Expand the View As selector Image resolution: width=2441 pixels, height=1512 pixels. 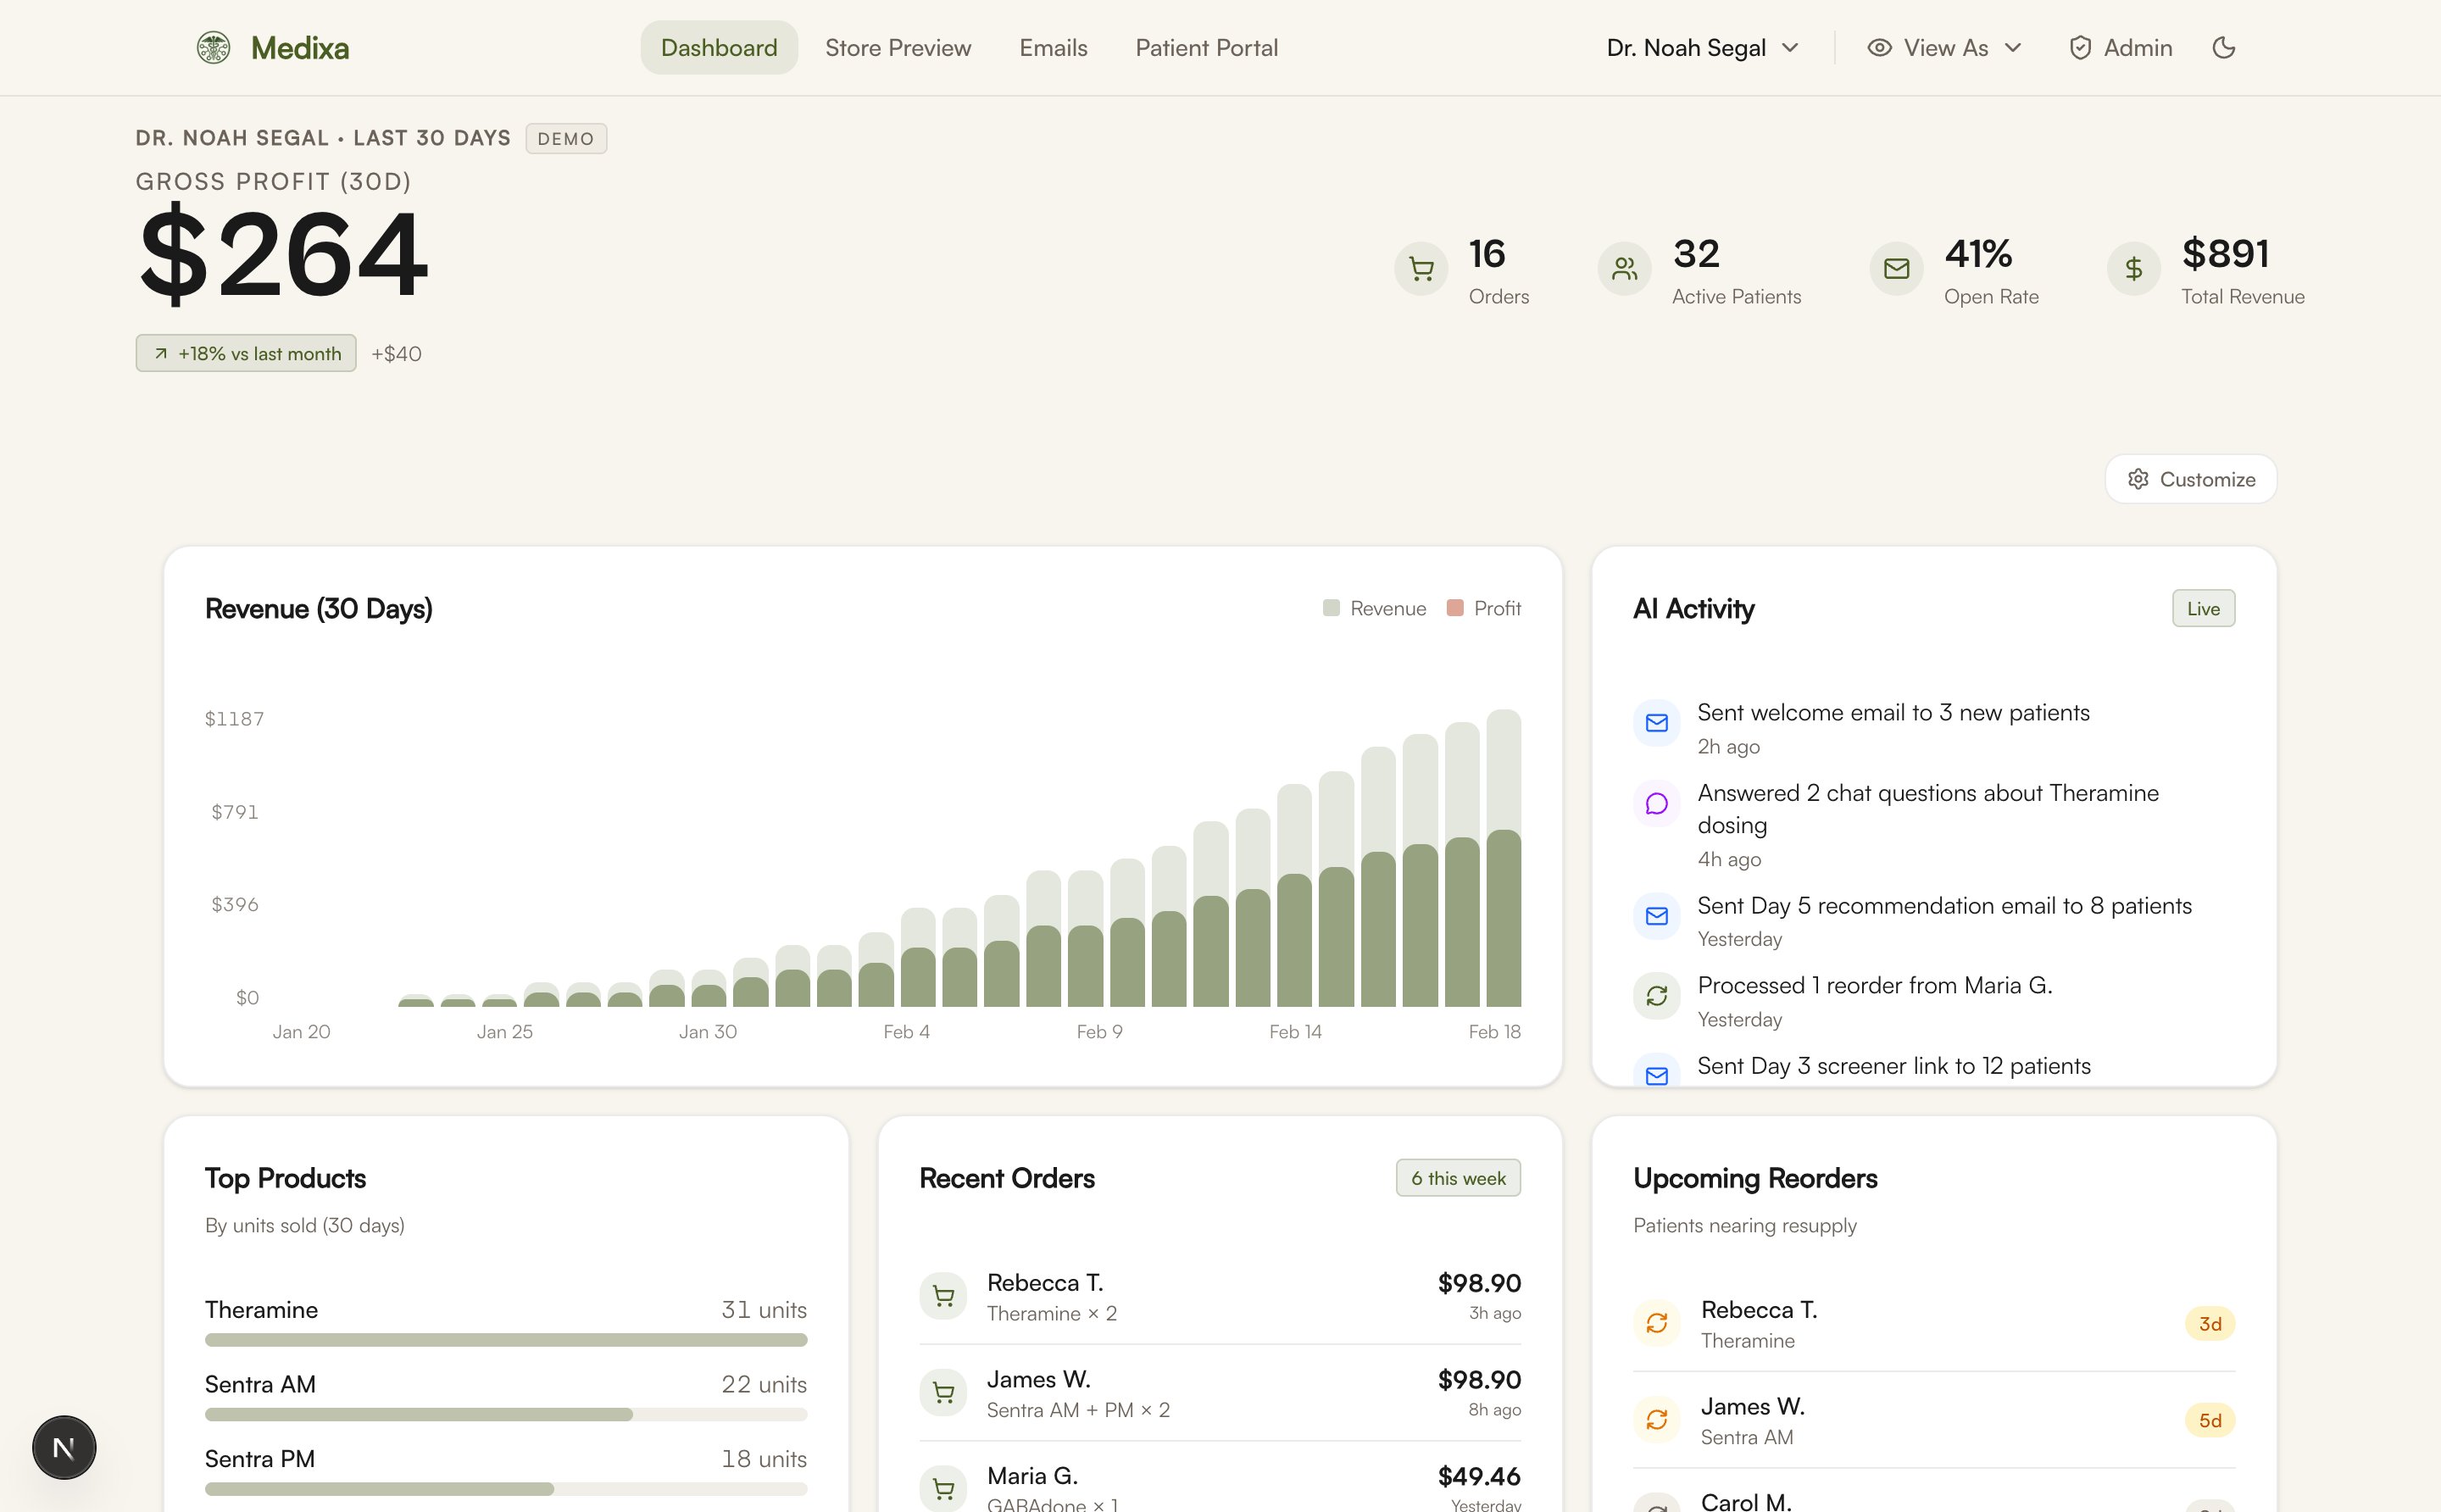[1943, 47]
